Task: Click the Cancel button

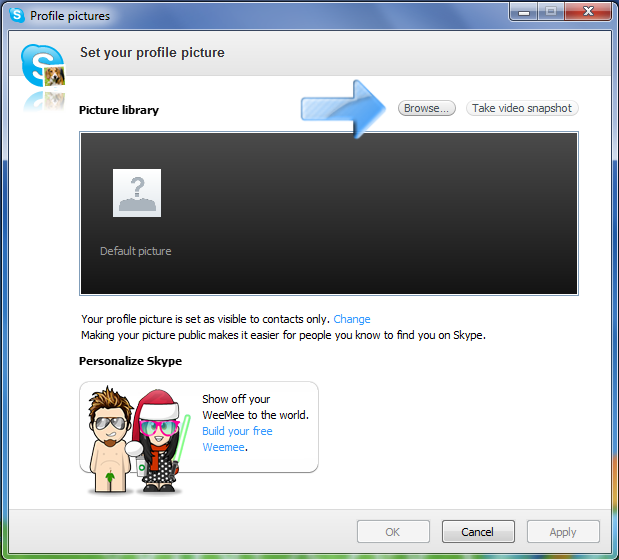Action: [x=478, y=532]
